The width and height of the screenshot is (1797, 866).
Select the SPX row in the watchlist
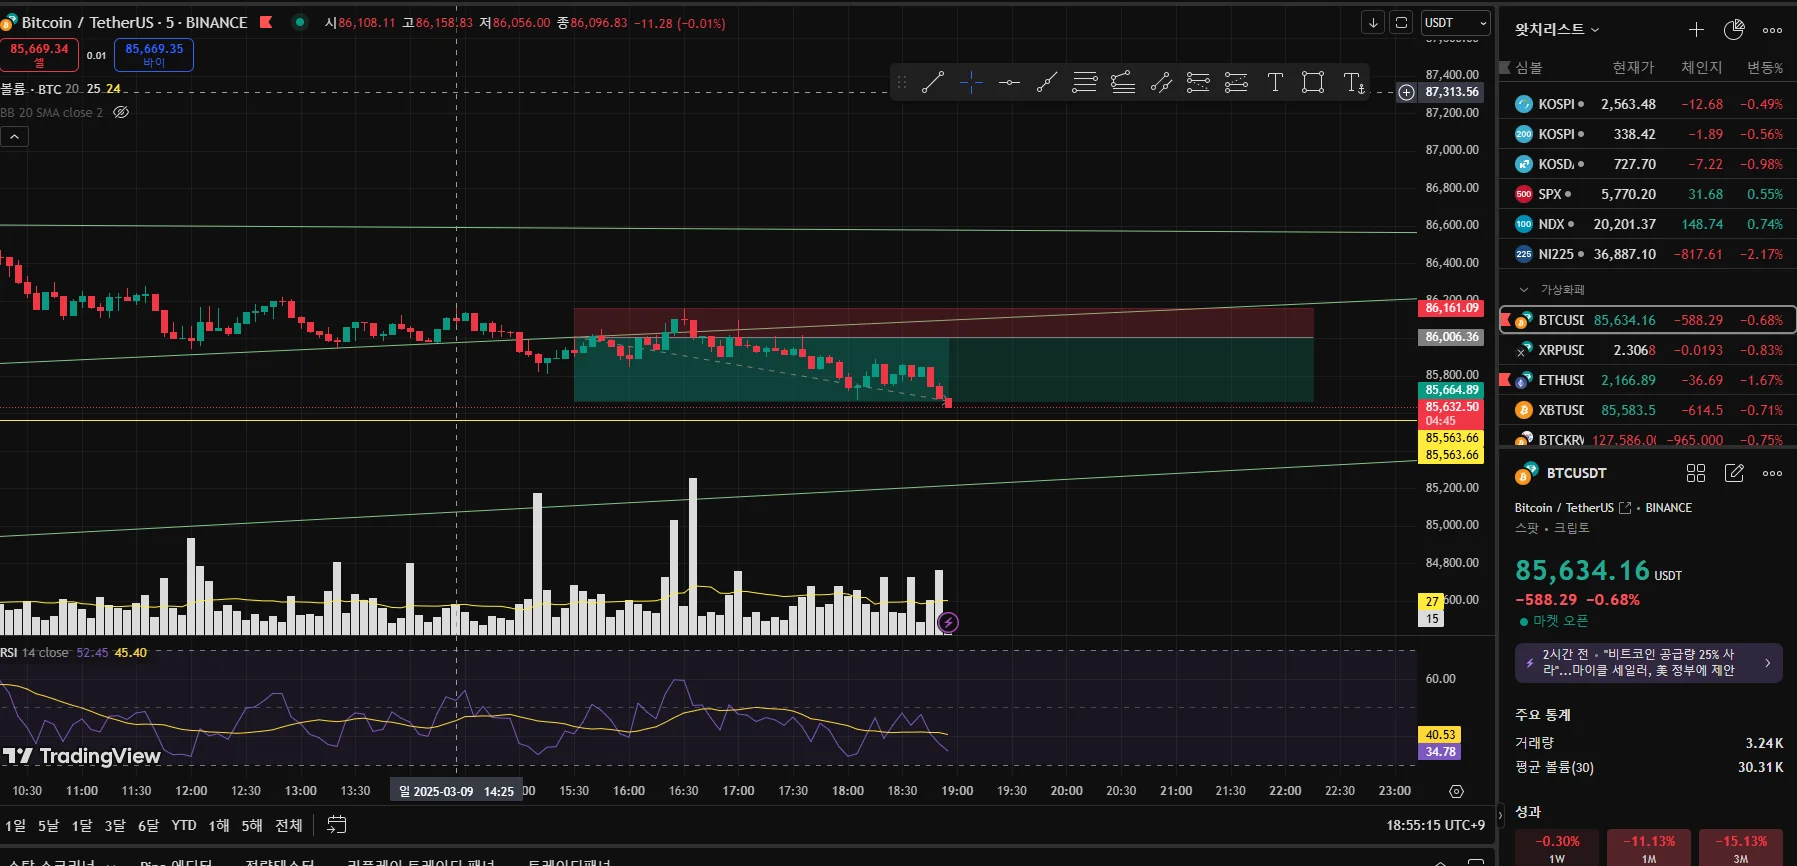tap(1648, 194)
